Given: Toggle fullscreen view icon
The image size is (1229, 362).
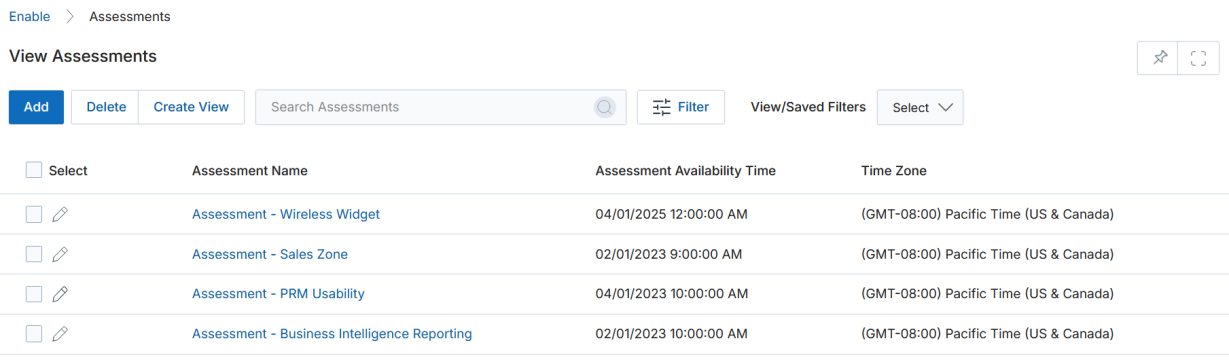Looking at the screenshot, I should [1199, 58].
